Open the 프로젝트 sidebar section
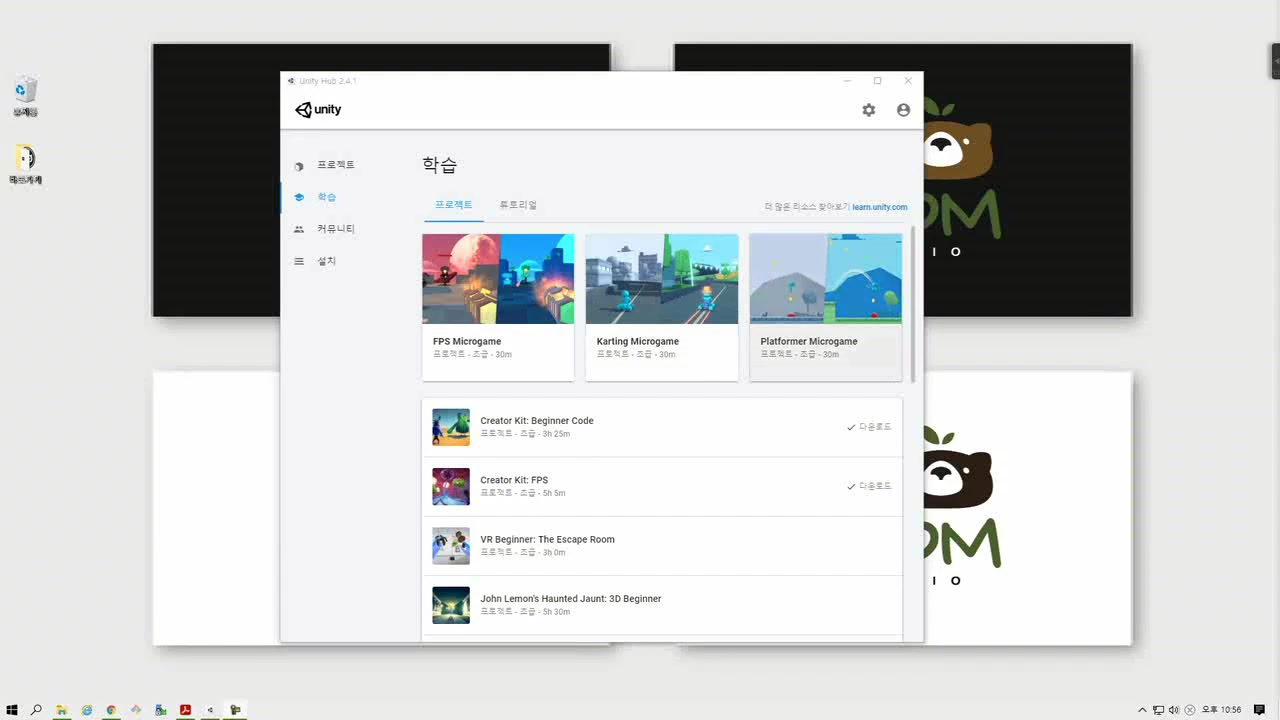The height and width of the screenshot is (720, 1280). [x=335, y=165]
